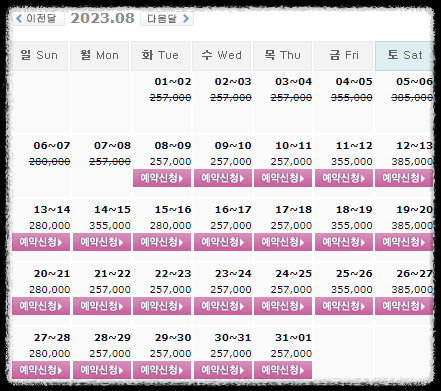The width and height of the screenshot is (441, 391).
Task: Request booking for 11~12
Action: click(344, 178)
